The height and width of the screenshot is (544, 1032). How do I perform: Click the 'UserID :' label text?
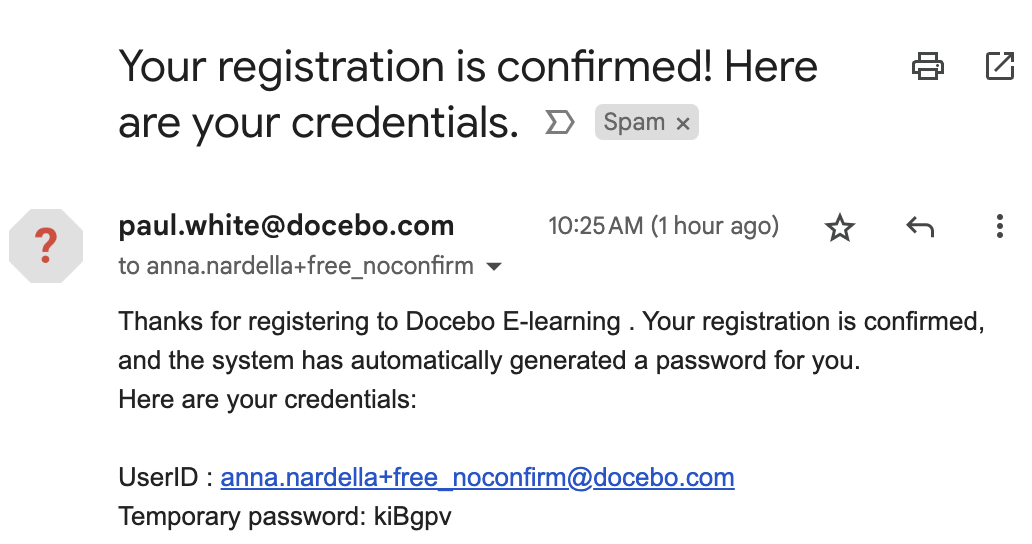pyautogui.click(x=166, y=478)
